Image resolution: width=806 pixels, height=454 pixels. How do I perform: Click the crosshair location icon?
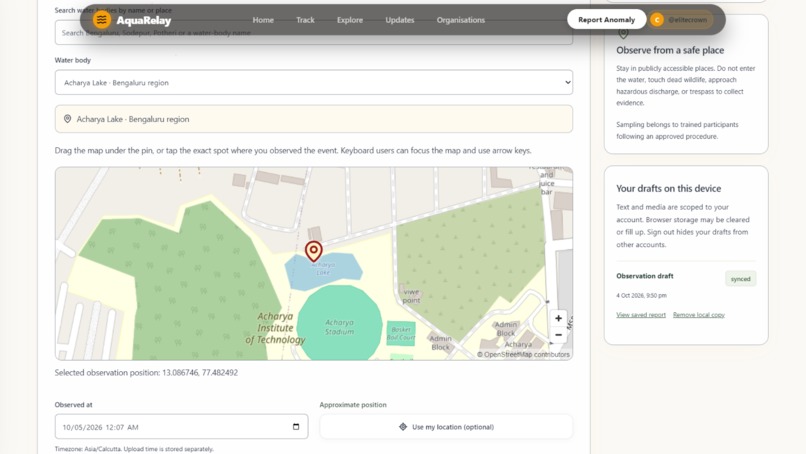coord(403,427)
